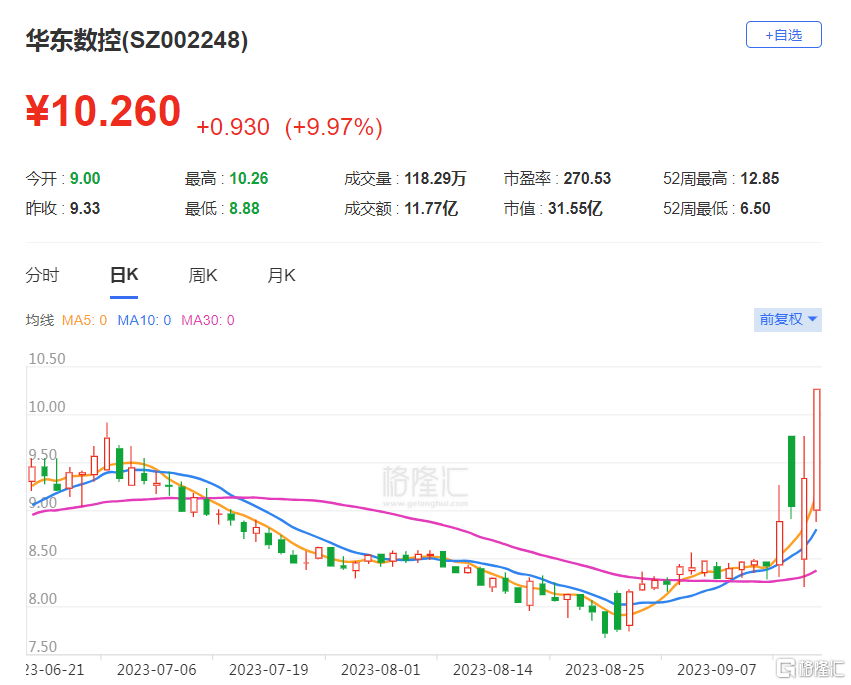Viewport: 851px width, 685px height.
Task: Click the price change +0.930
Action: coord(233,127)
